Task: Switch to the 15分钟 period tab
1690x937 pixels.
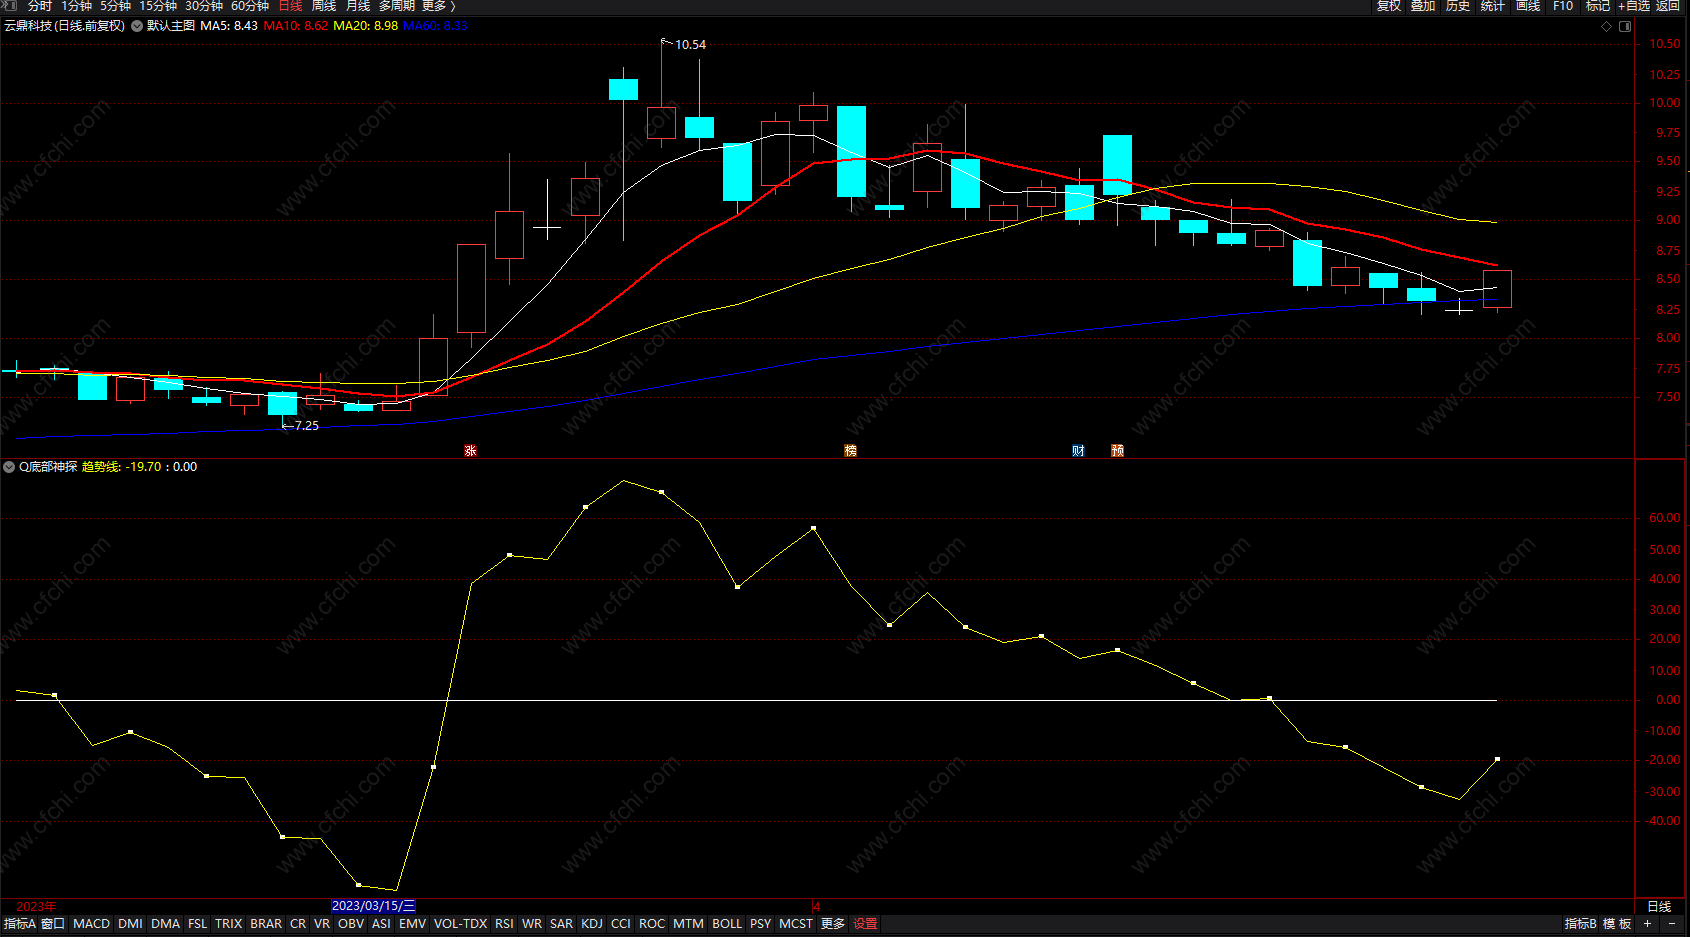Action: pyautogui.click(x=158, y=6)
